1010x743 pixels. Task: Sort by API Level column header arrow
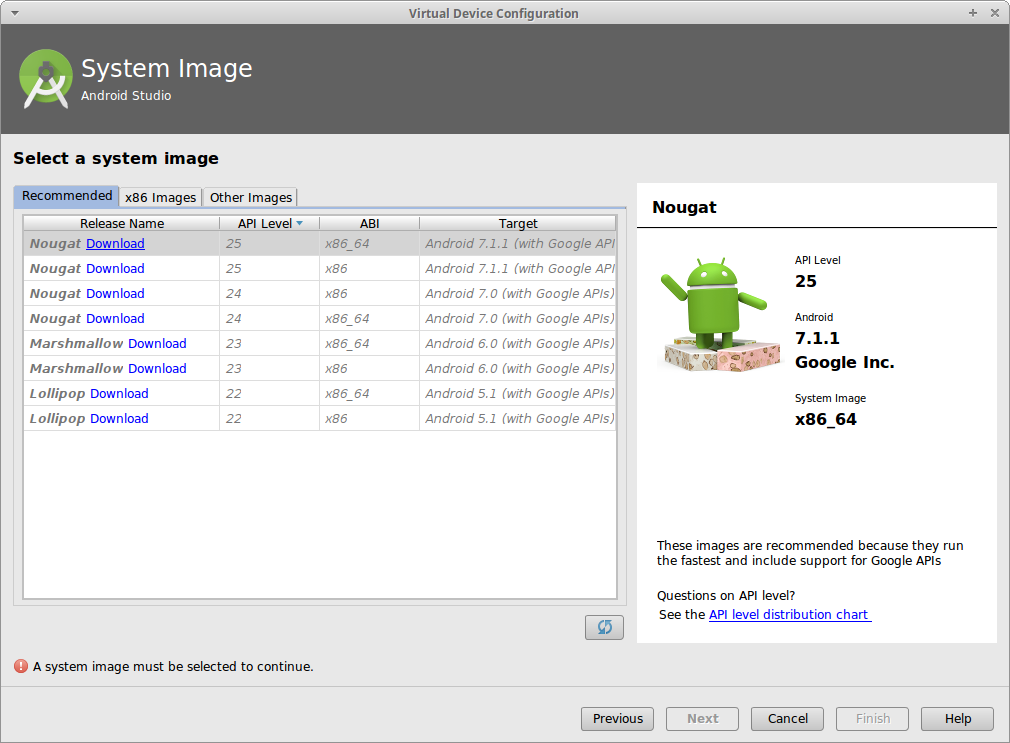(299, 224)
